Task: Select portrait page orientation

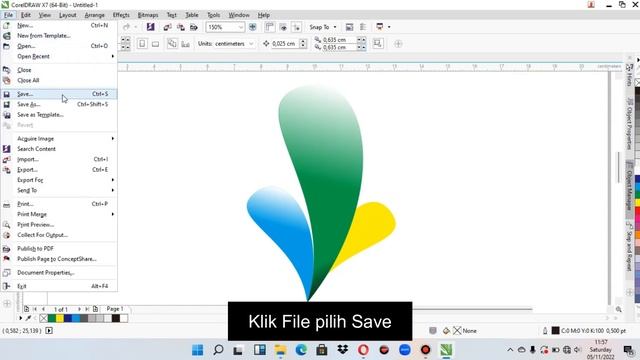Action: click(x=142, y=44)
